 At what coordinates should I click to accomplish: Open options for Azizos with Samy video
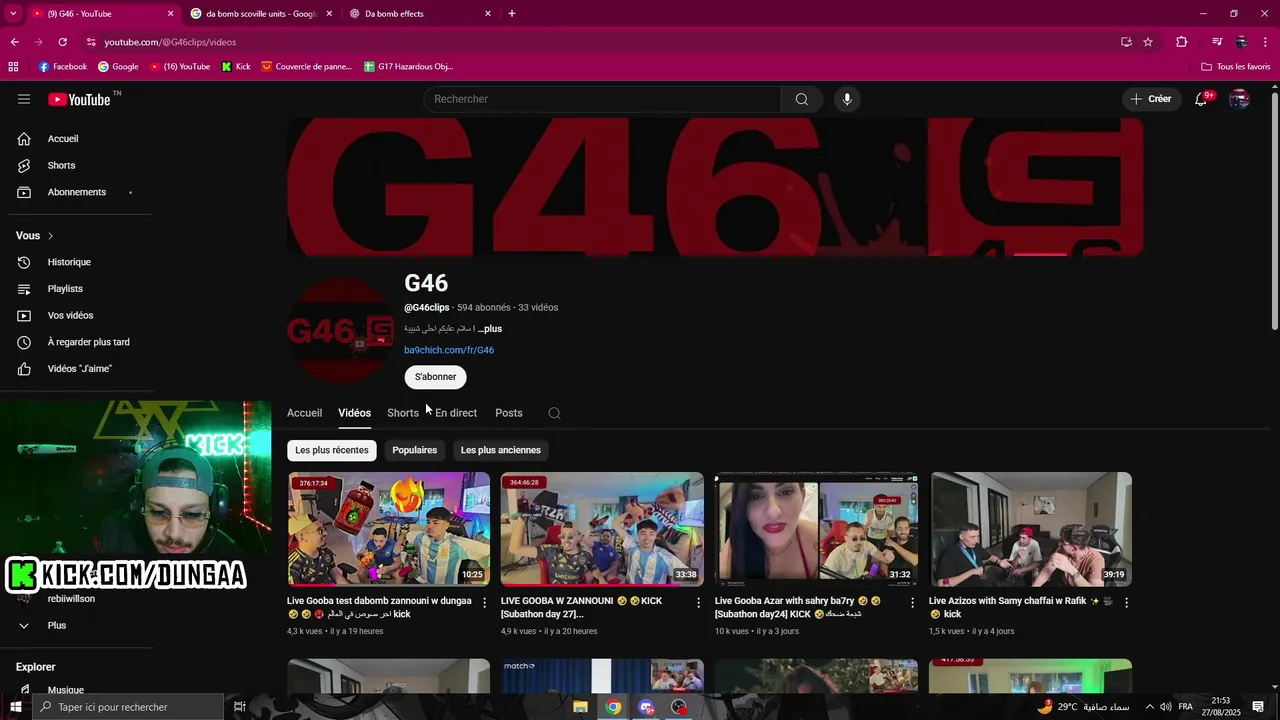click(x=1127, y=602)
